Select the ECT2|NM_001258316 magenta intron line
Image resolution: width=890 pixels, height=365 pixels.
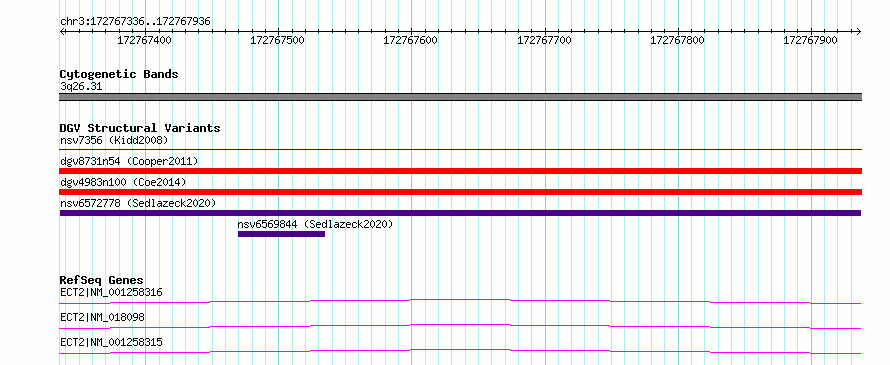(460, 301)
